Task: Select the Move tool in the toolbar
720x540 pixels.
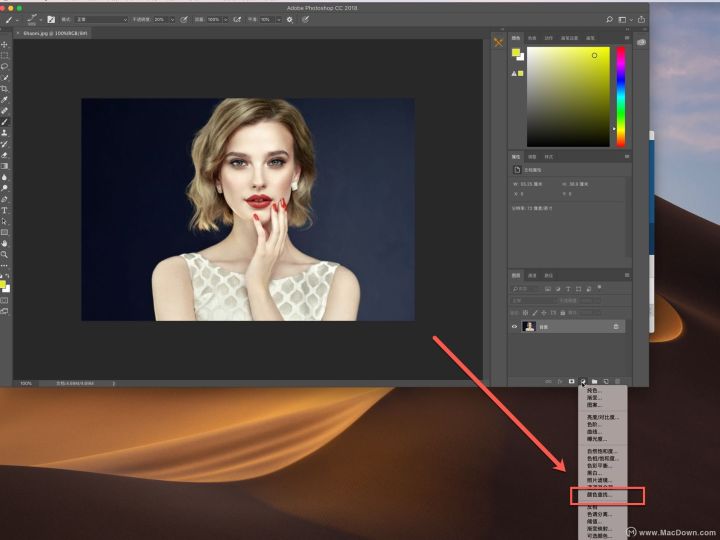Action: tap(5, 45)
